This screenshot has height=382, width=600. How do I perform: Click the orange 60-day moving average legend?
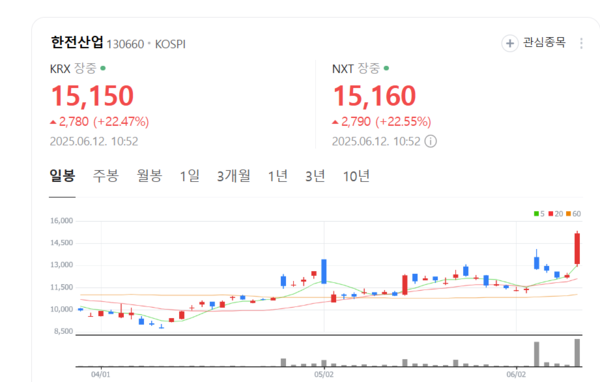[x=574, y=214]
